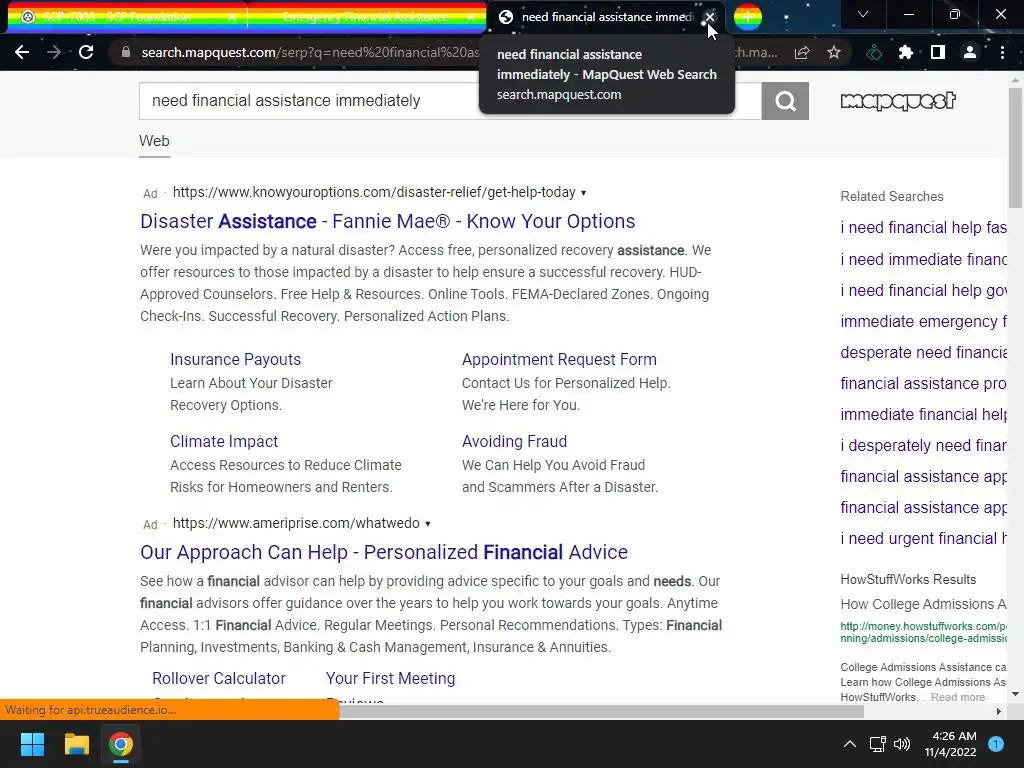The width and height of the screenshot is (1024, 768).
Task: Go back to the previous page
Action: (x=22, y=52)
